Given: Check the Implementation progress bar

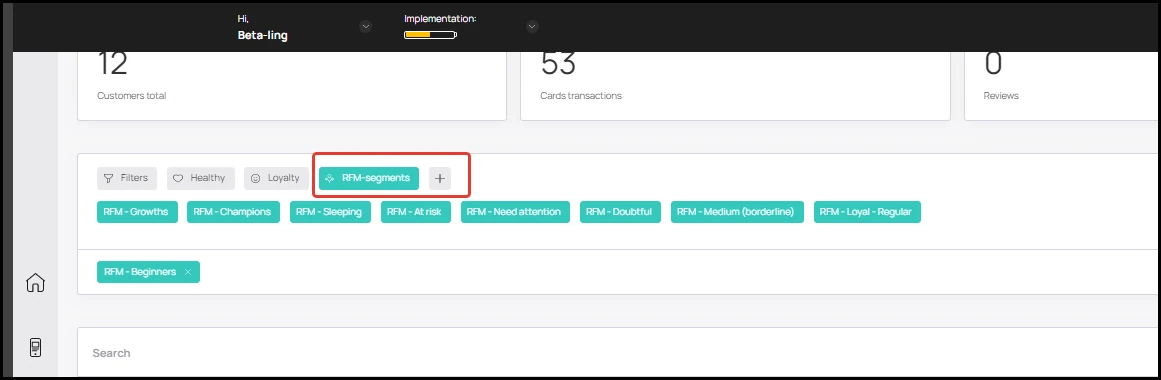Looking at the screenshot, I should (x=430, y=35).
